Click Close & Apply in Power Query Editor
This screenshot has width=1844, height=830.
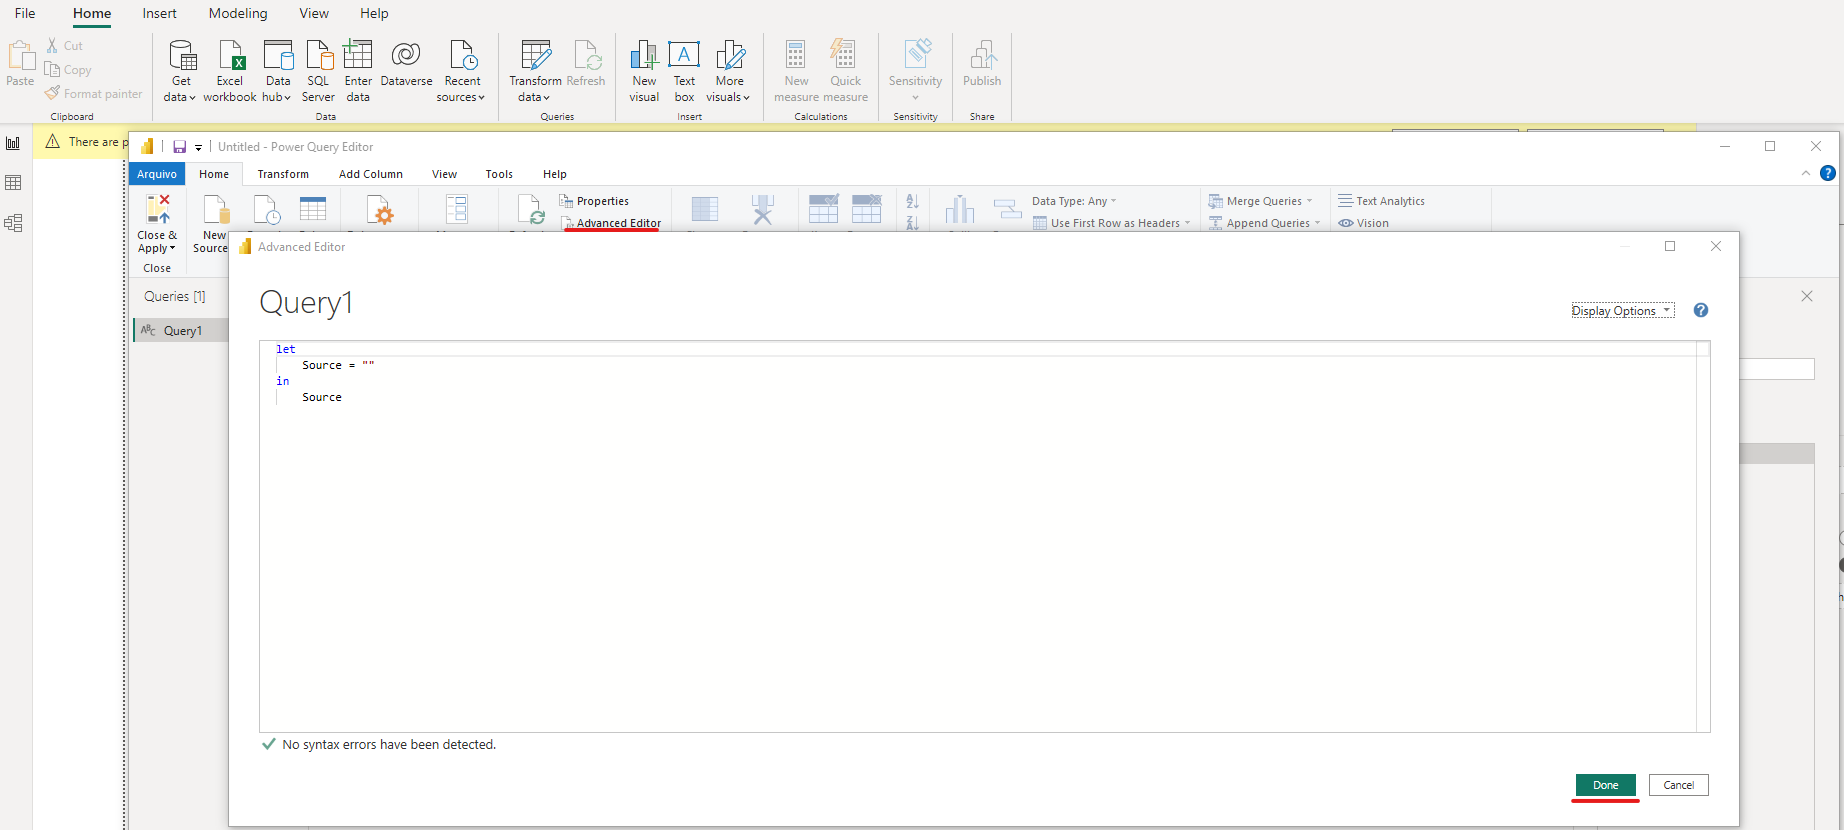(158, 222)
